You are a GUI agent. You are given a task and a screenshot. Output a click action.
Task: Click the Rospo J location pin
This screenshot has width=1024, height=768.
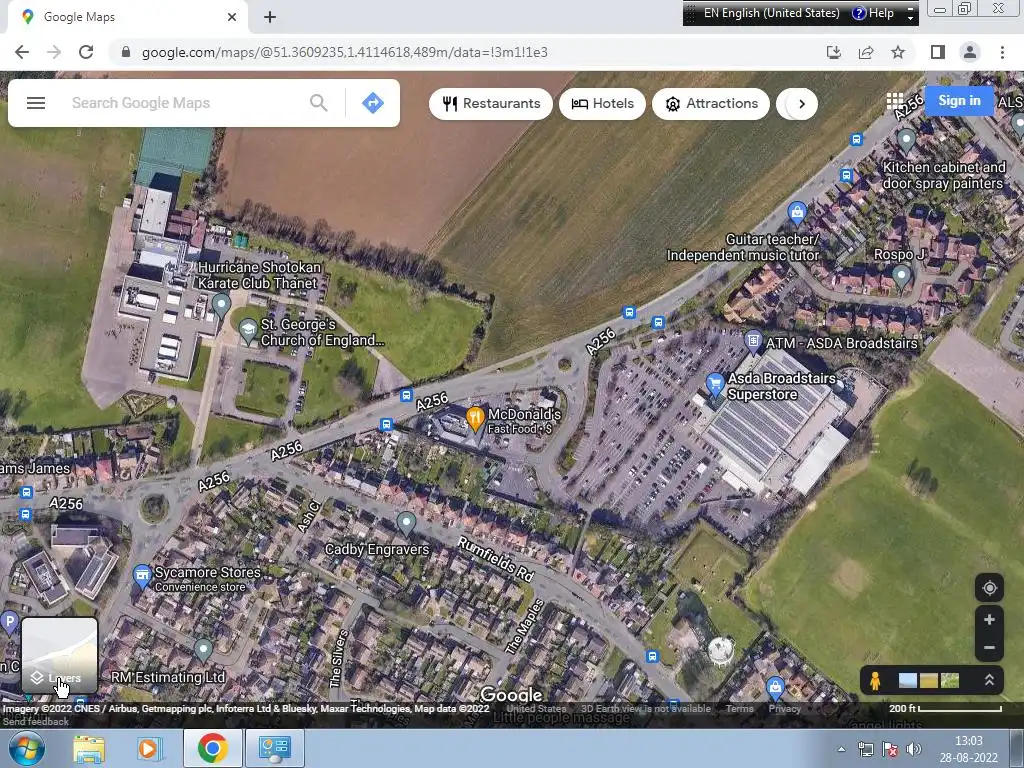coord(901,276)
